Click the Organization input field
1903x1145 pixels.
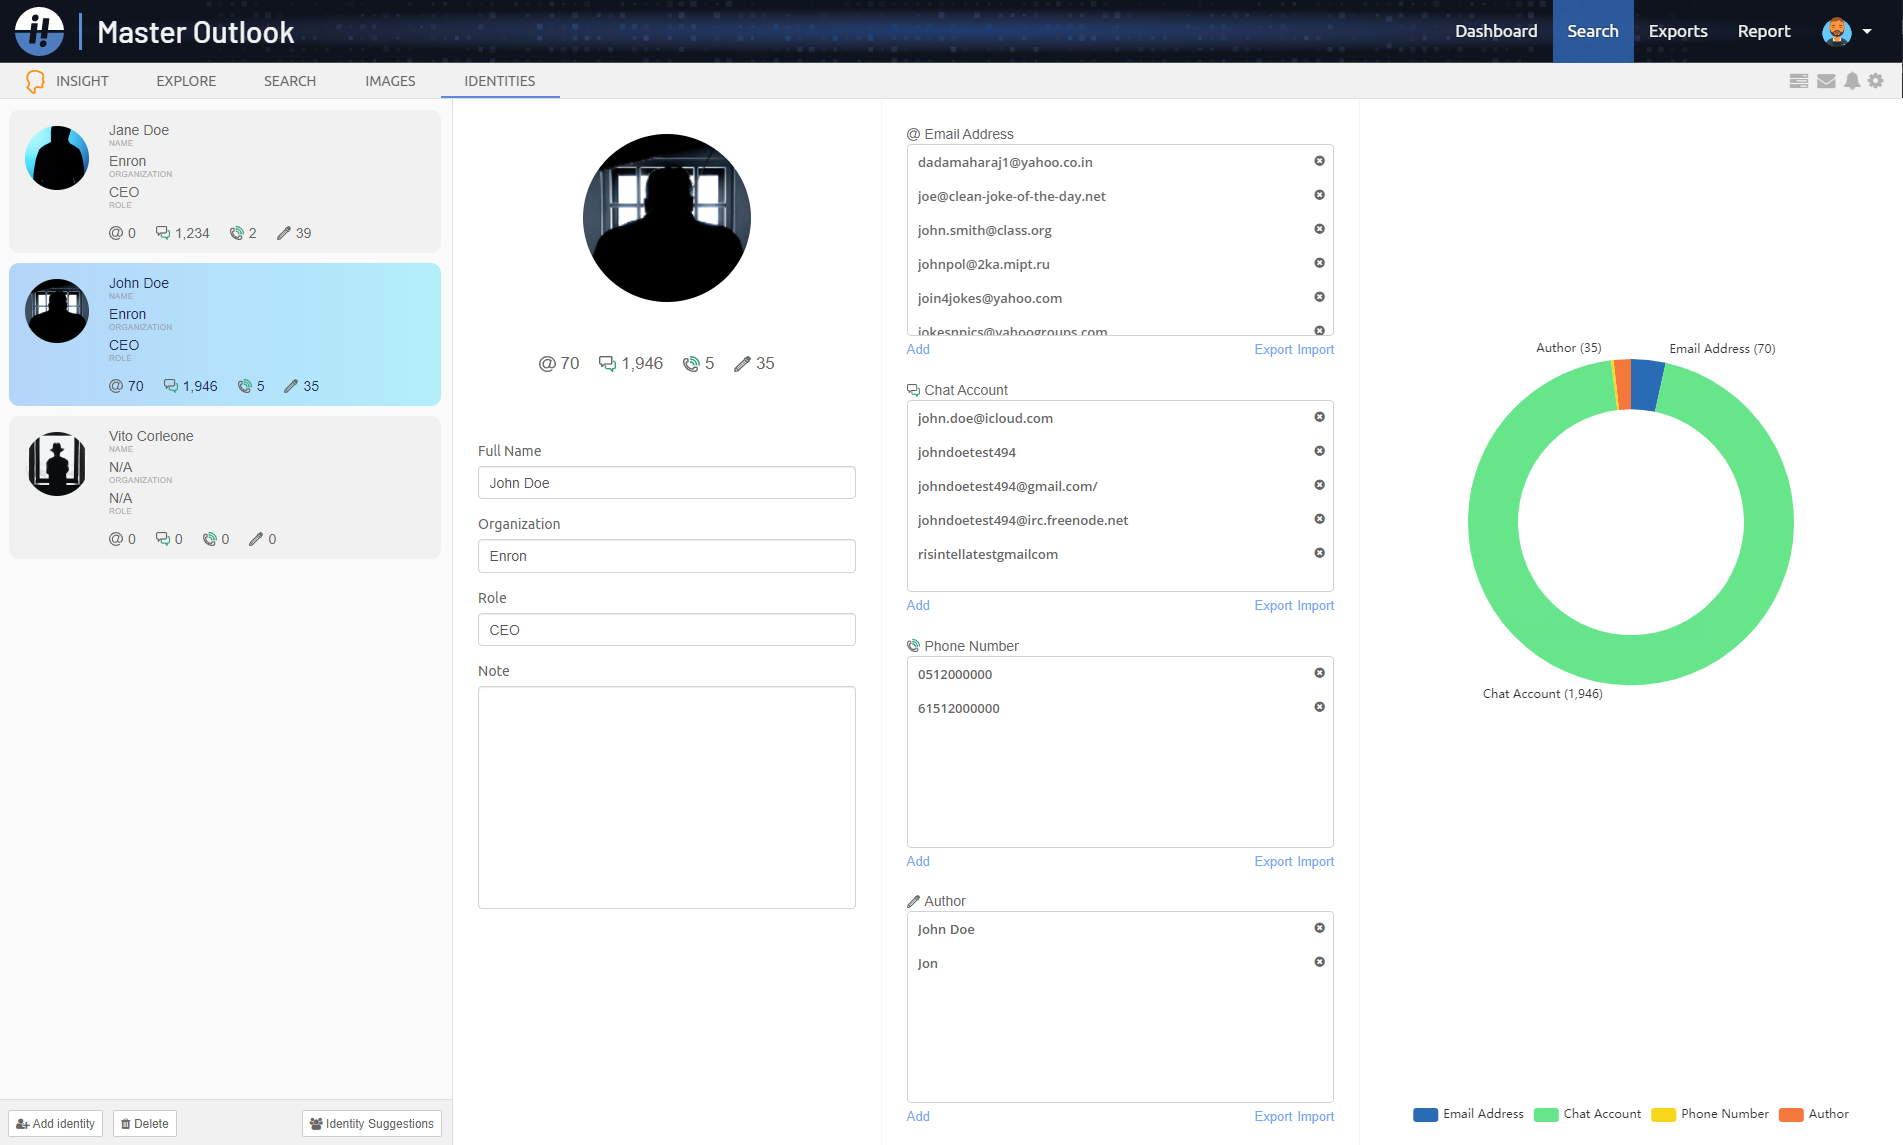(666, 556)
